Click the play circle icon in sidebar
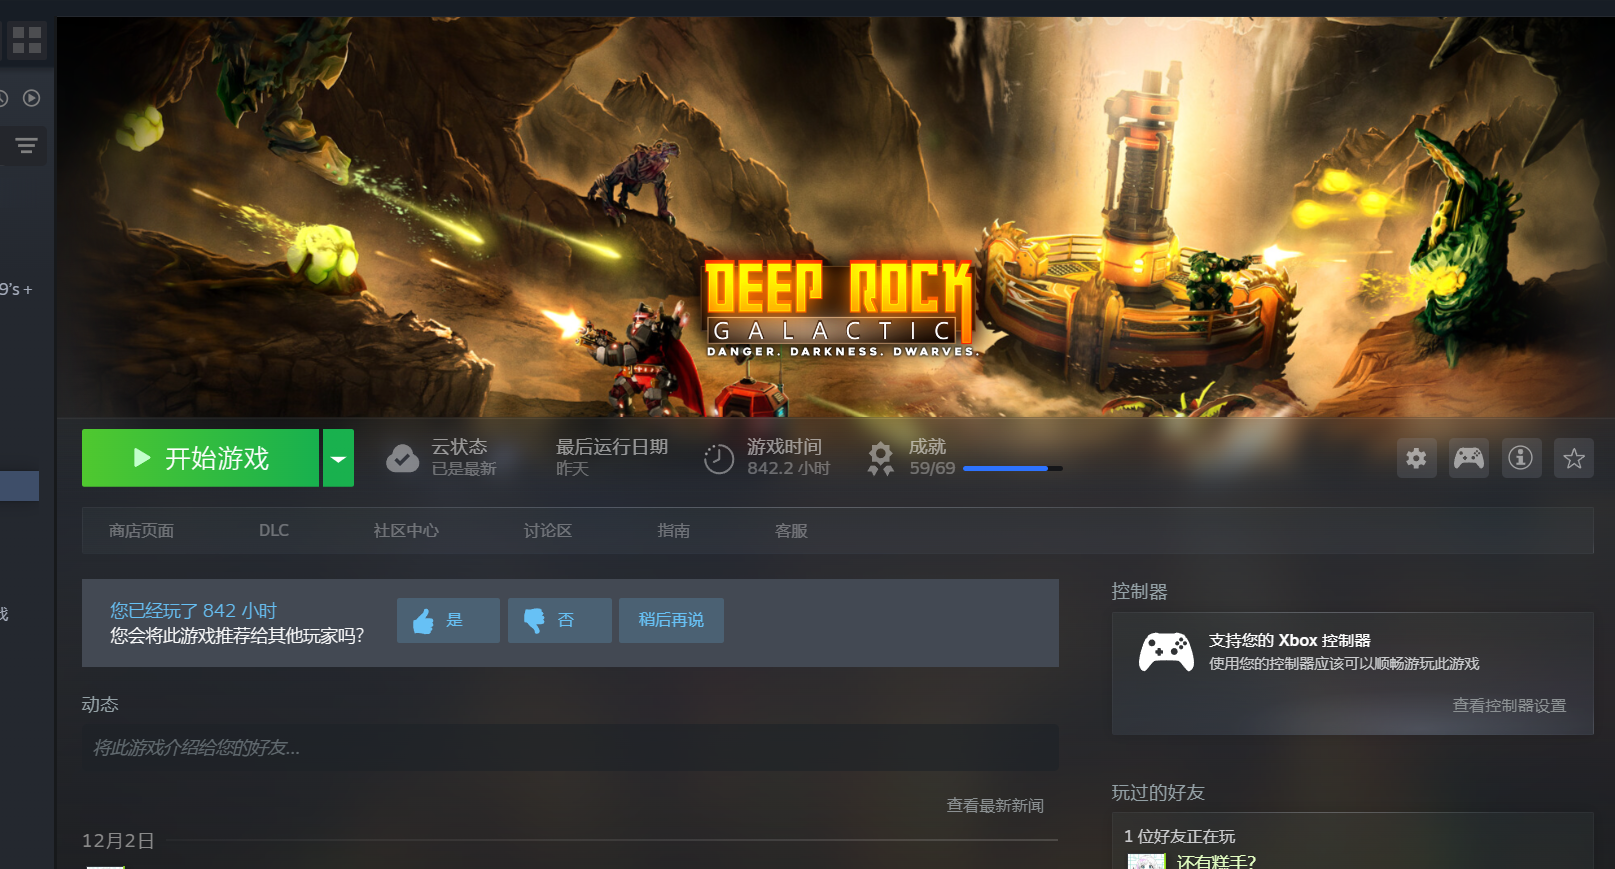1615x869 pixels. [x=32, y=98]
